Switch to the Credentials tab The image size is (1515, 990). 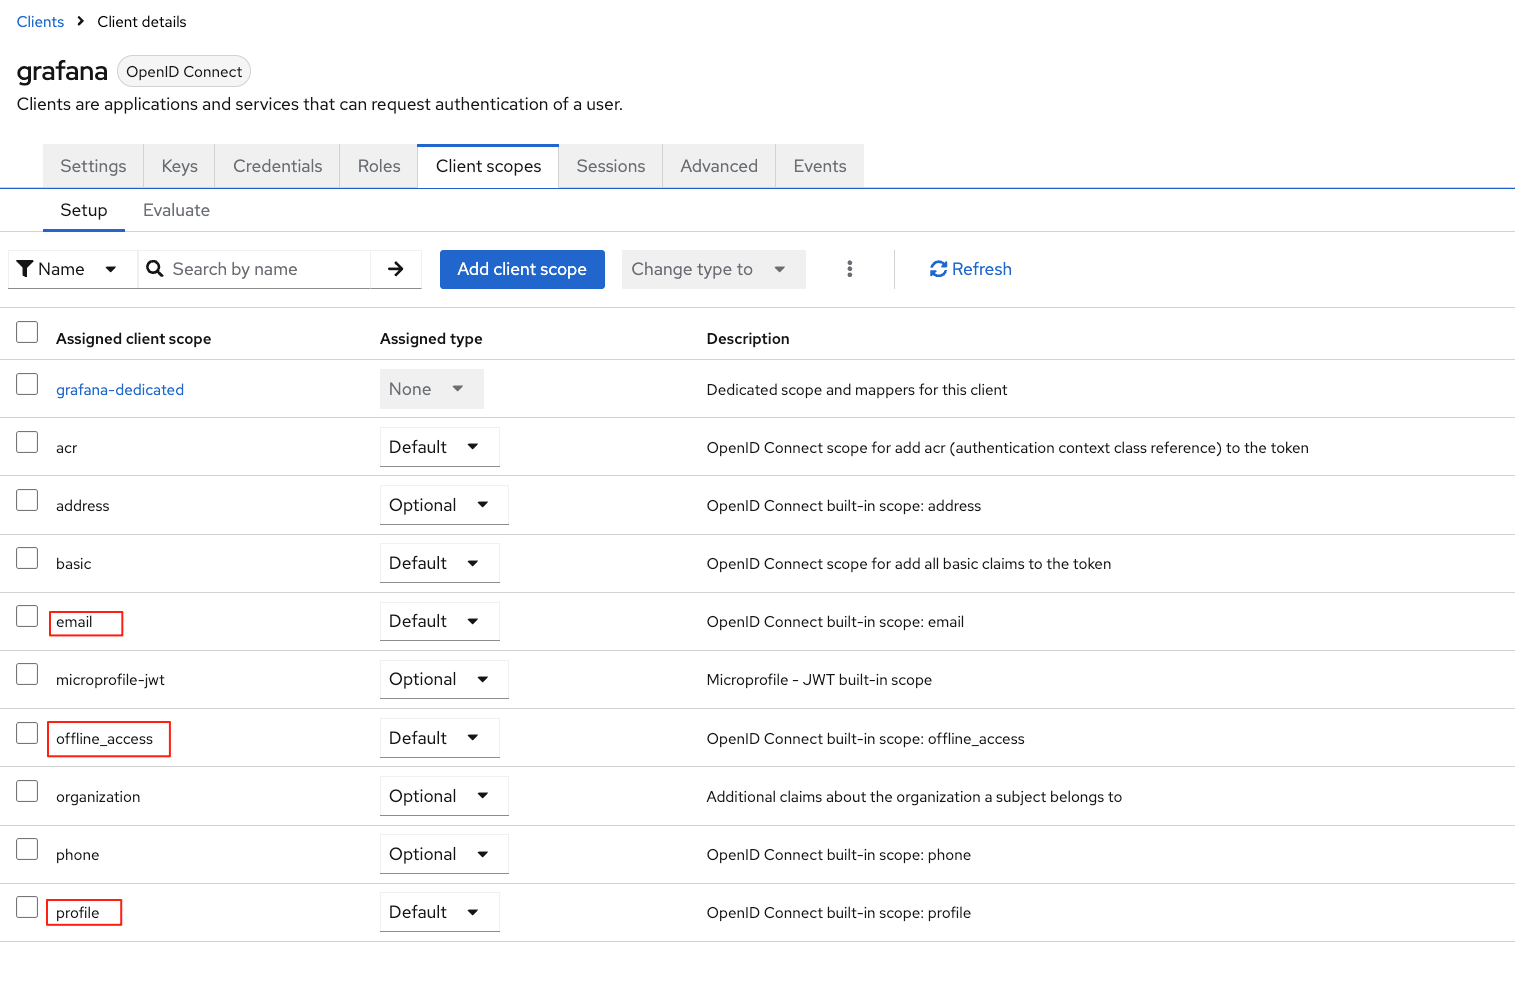tap(277, 166)
